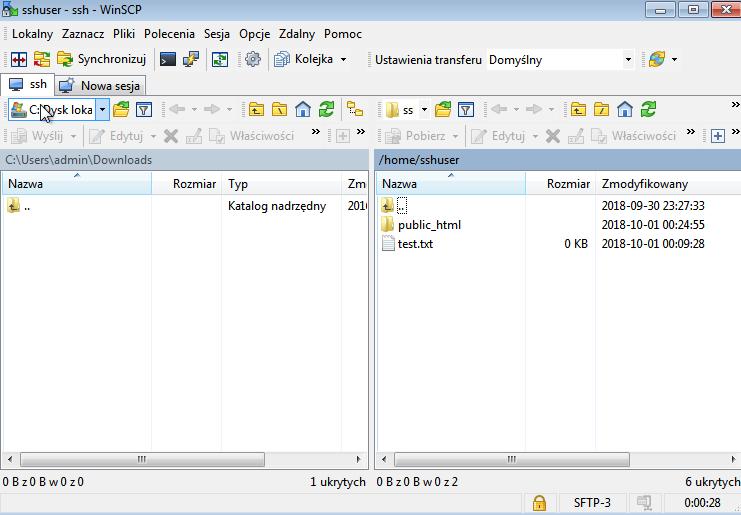
Task: Click the Kolejka queue button
Action: (x=304, y=60)
